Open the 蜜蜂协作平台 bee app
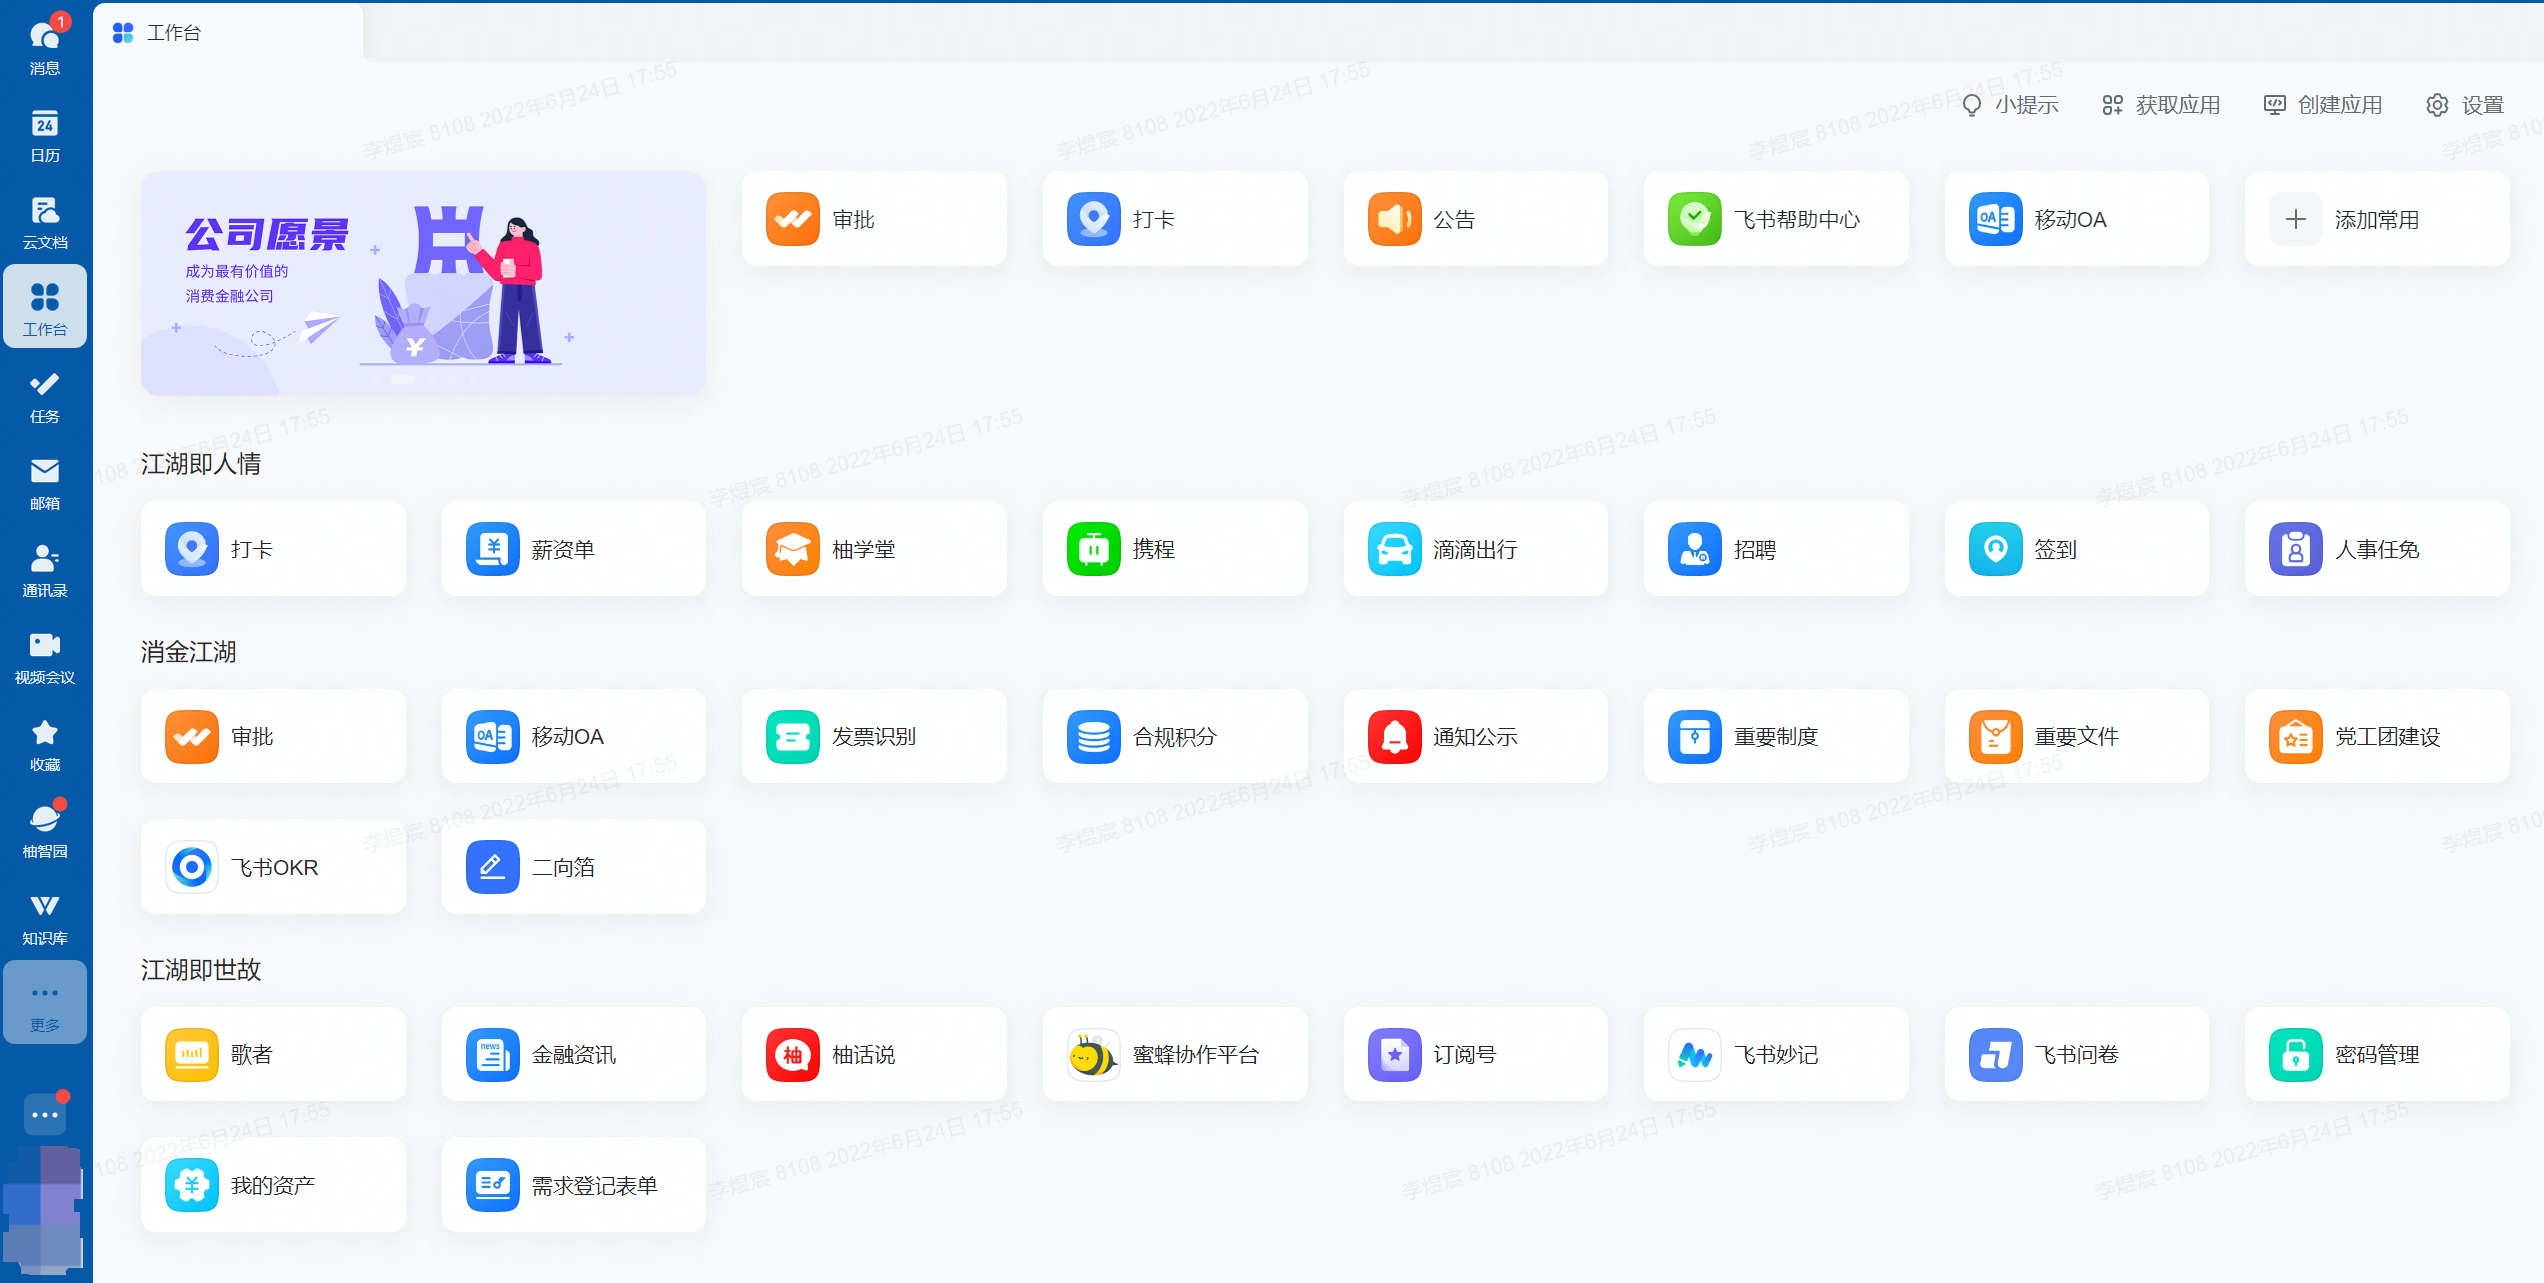 tap(1174, 1054)
